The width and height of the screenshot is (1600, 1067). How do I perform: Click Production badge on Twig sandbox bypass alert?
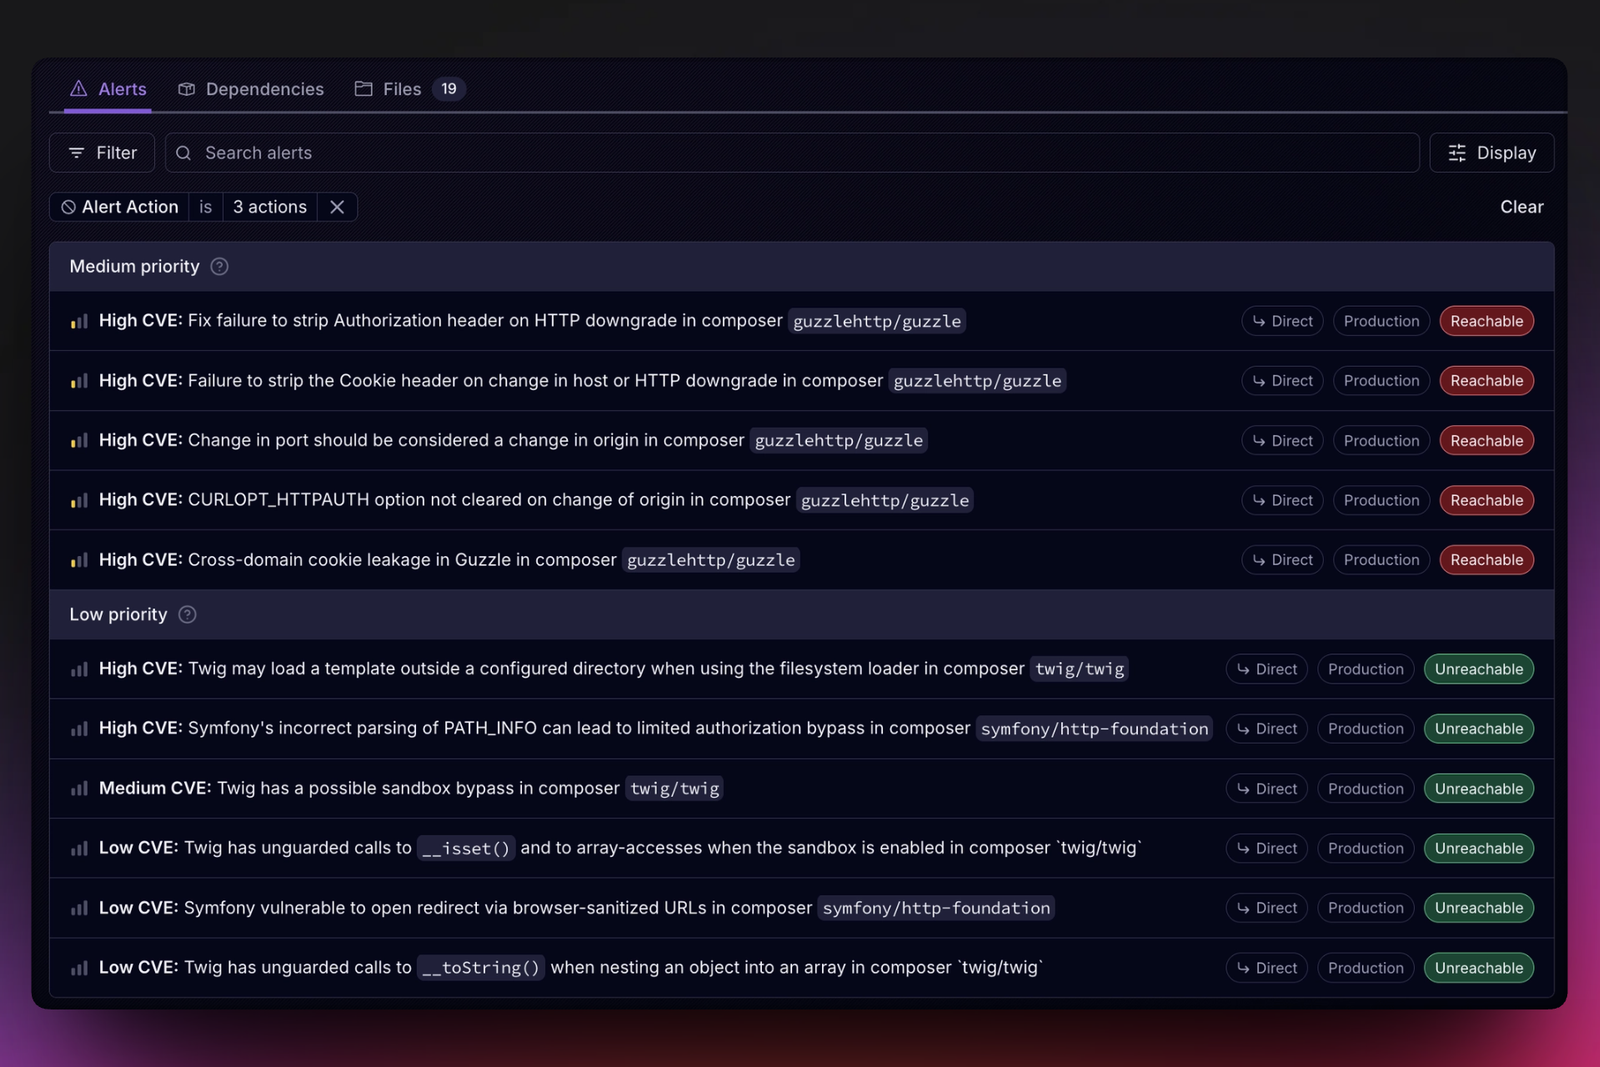click(x=1365, y=789)
